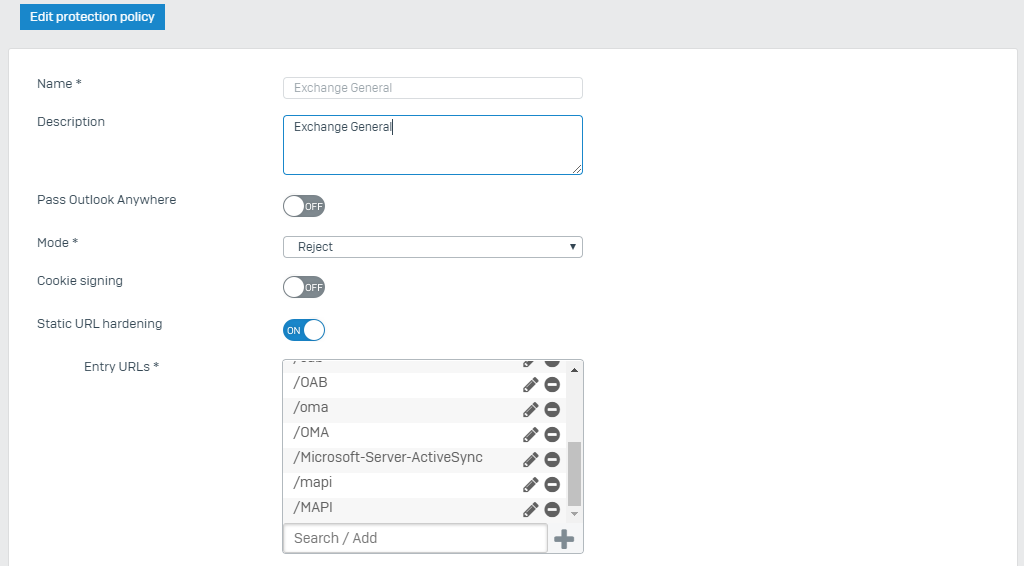The height and width of the screenshot is (566, 1024).
Task: Remove the /oma entry URL
Action: (552, 409)
